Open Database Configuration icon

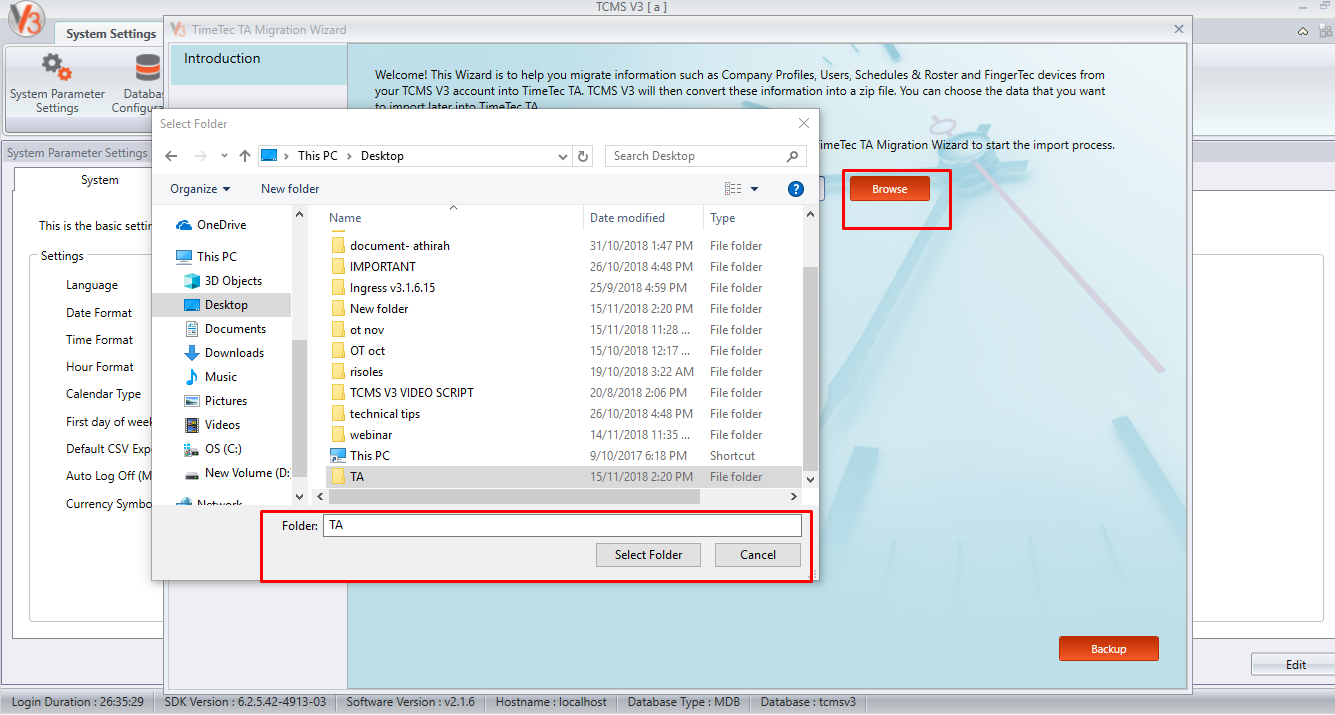pos(148,68)
